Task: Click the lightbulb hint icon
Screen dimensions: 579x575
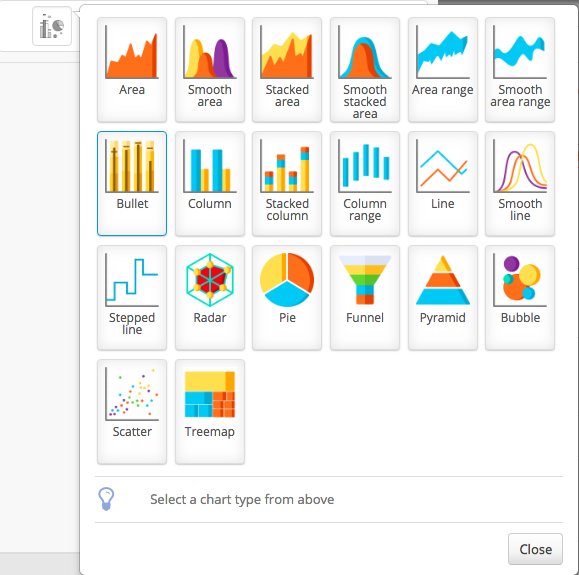Action: pyautogui.click(x=106, y=499)
